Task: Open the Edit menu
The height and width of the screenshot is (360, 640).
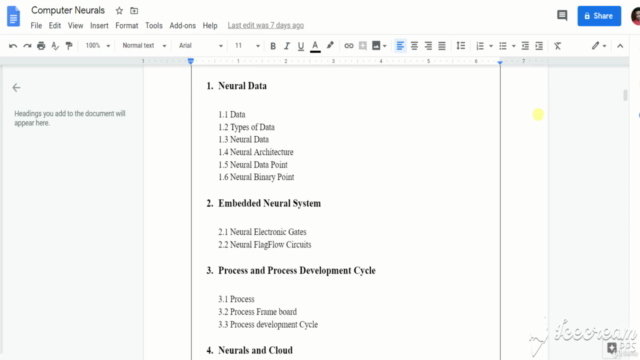Action: (x=55, y=25)
